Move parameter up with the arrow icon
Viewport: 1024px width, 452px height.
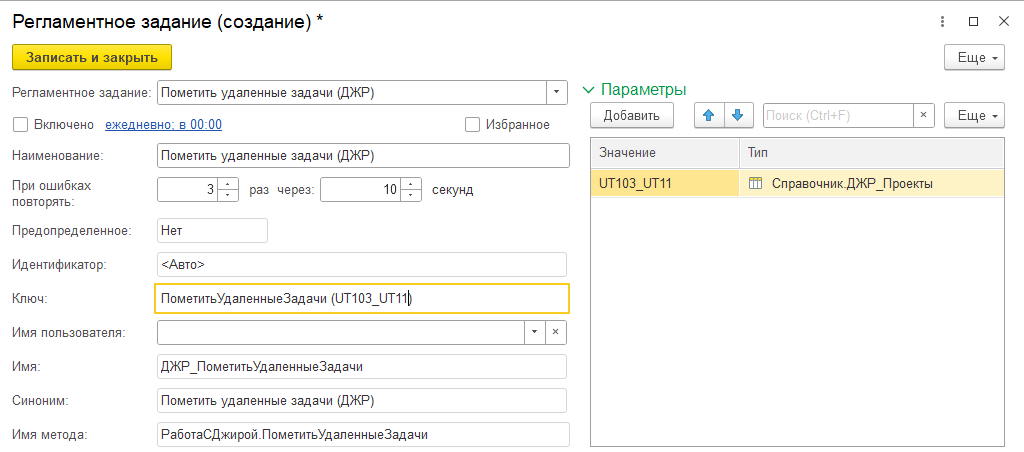pyautogui.click(x=709, y=115)
